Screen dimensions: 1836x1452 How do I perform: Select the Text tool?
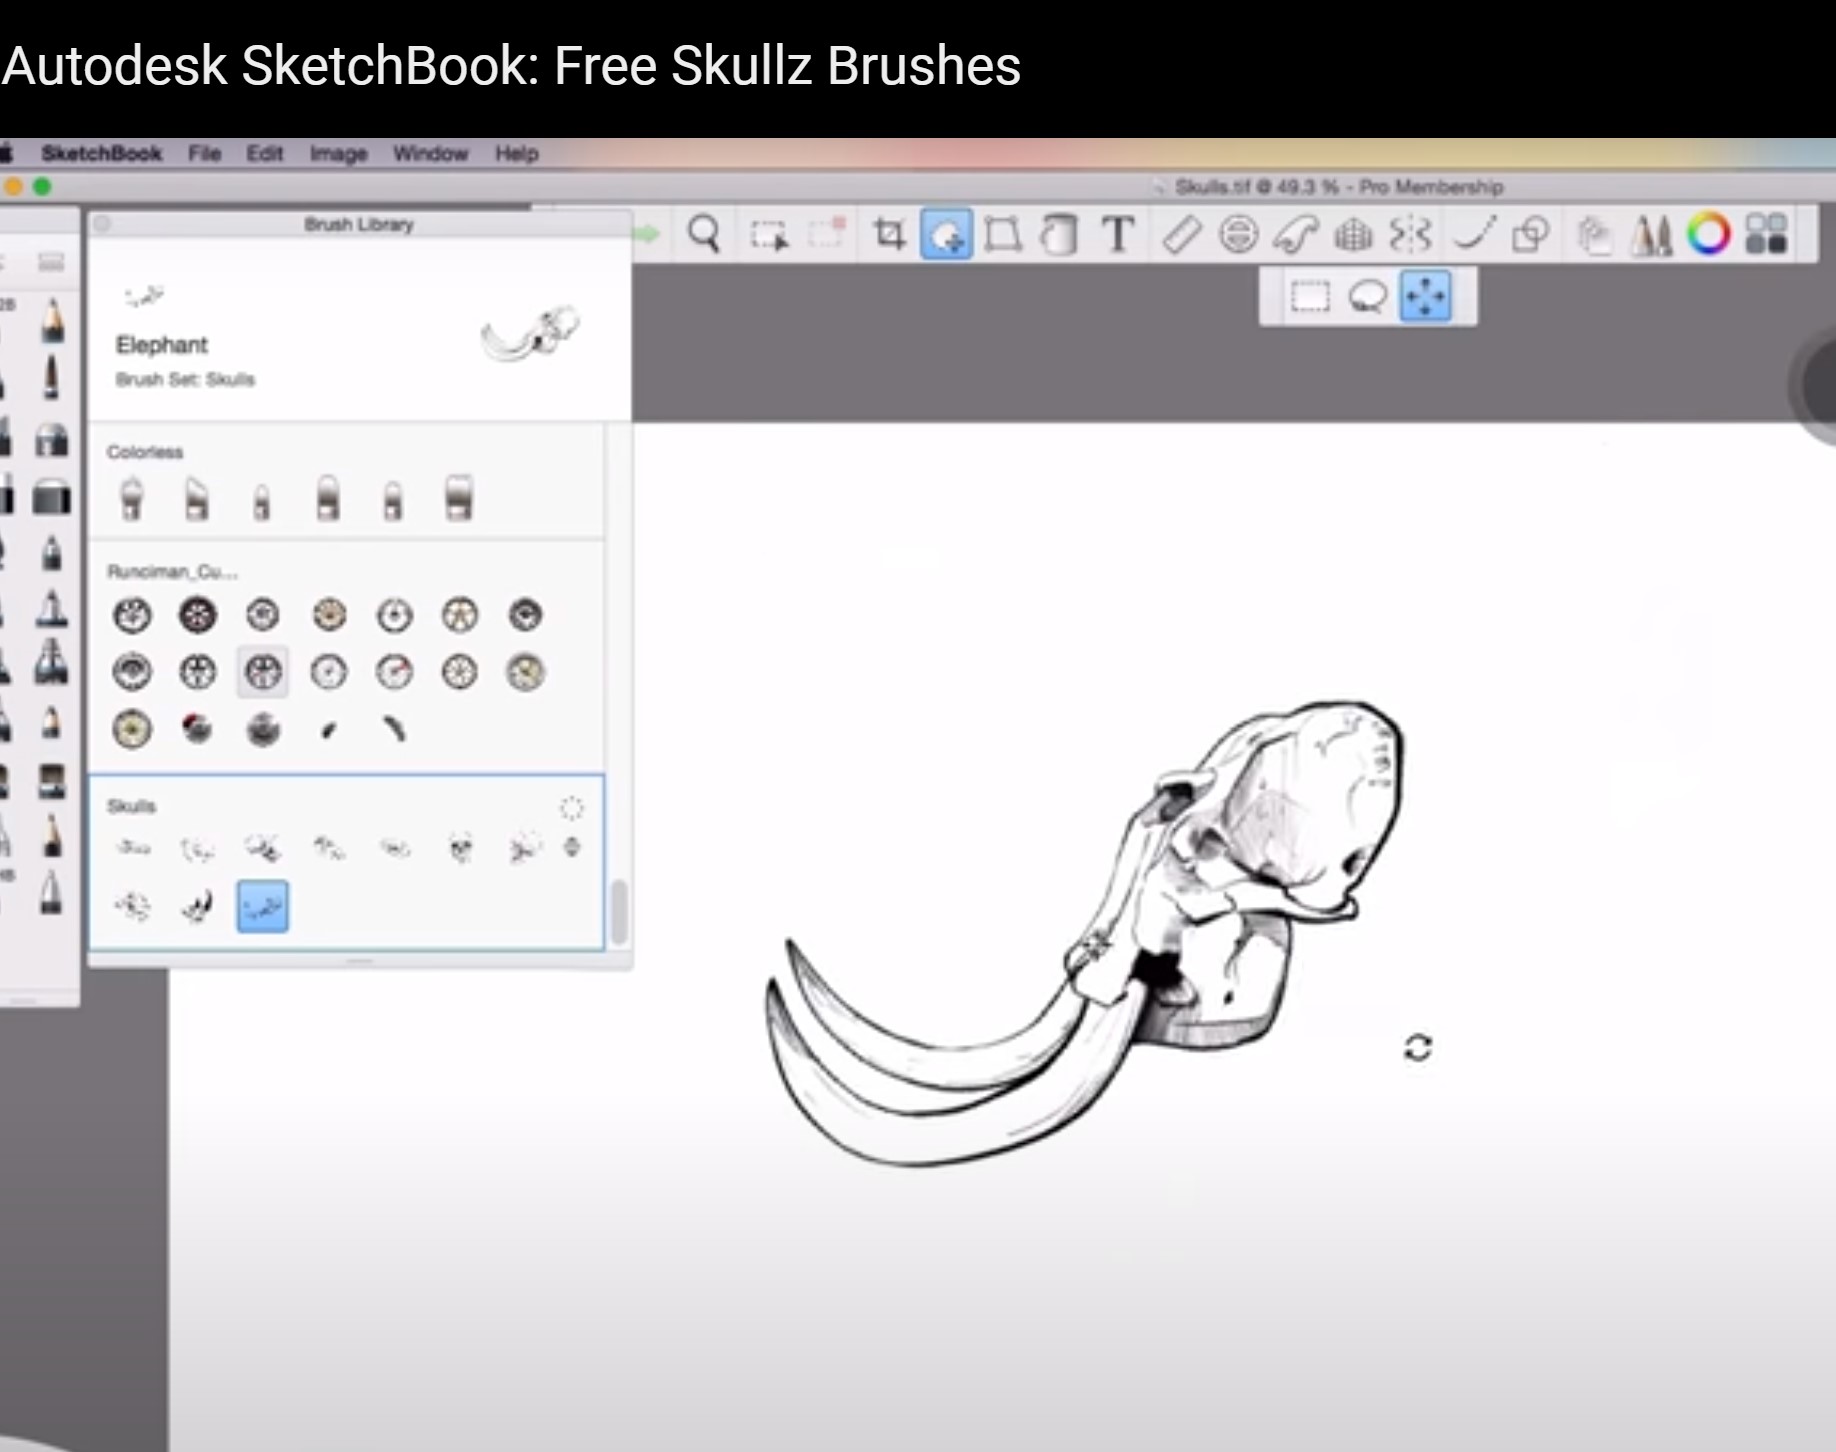click(x=1118, y=236)
